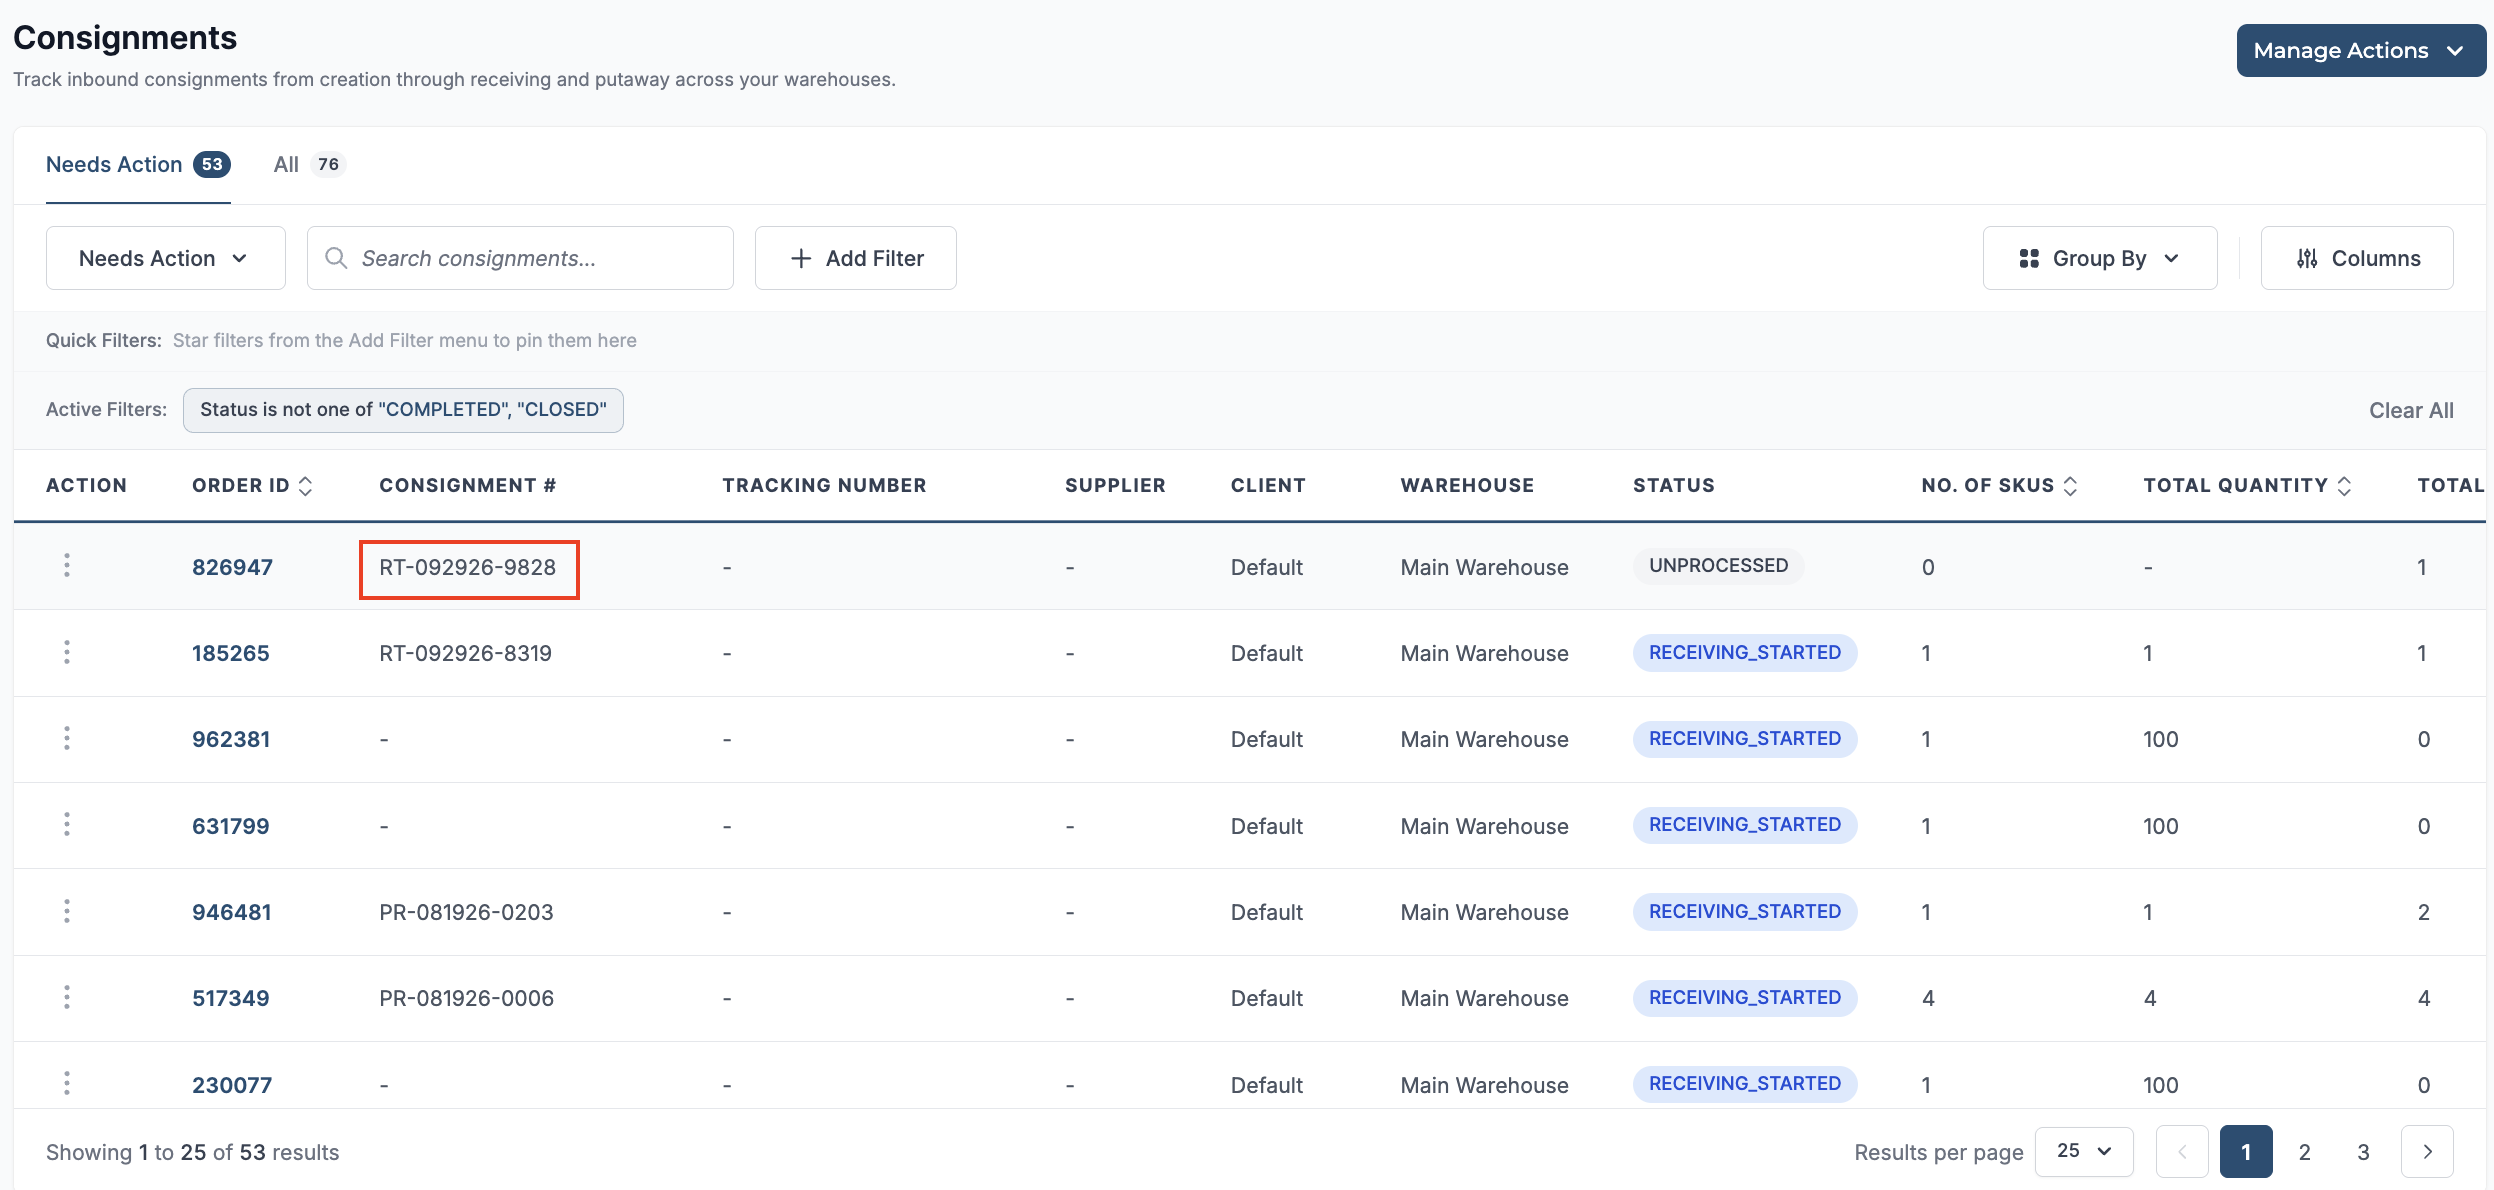The image size is (2494, 1190).
Task: Open actions menu for order 517349
Action: pyautogui.click(x=67, y=998)
